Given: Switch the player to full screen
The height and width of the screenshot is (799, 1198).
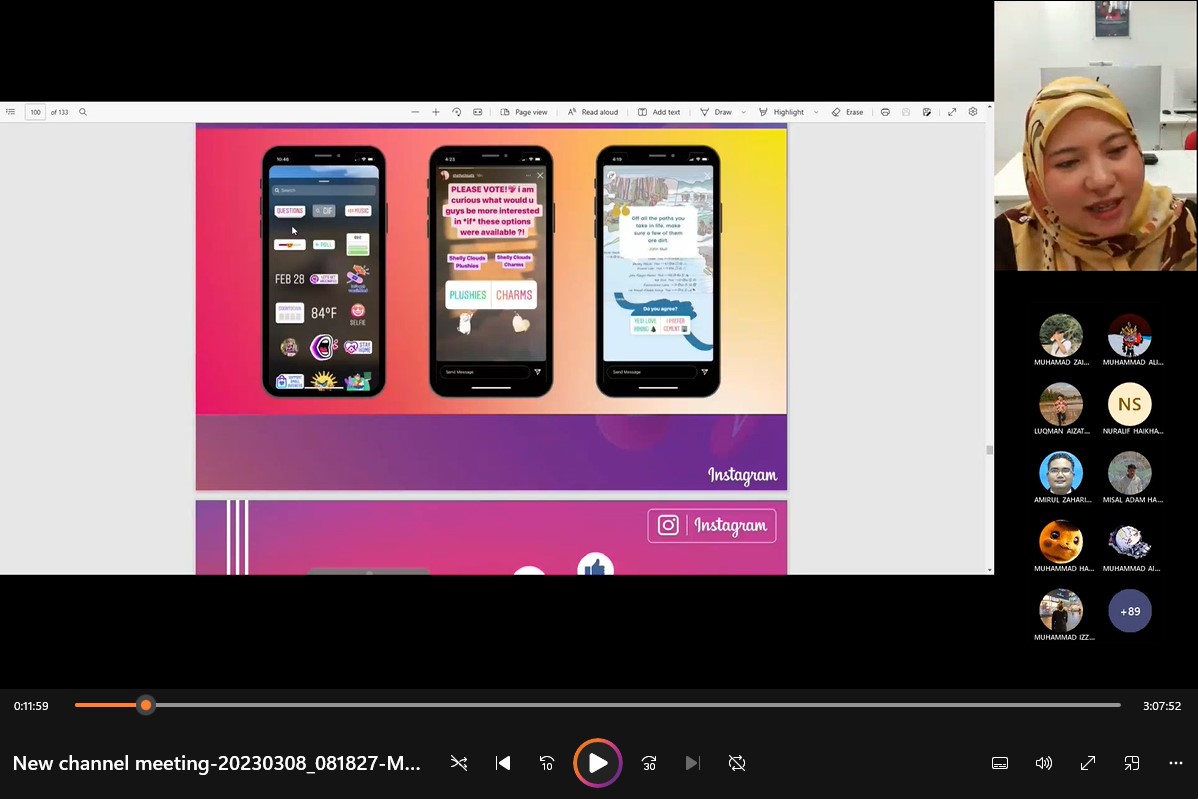Looking at the screenshot, I should (x=1087, y=763).
